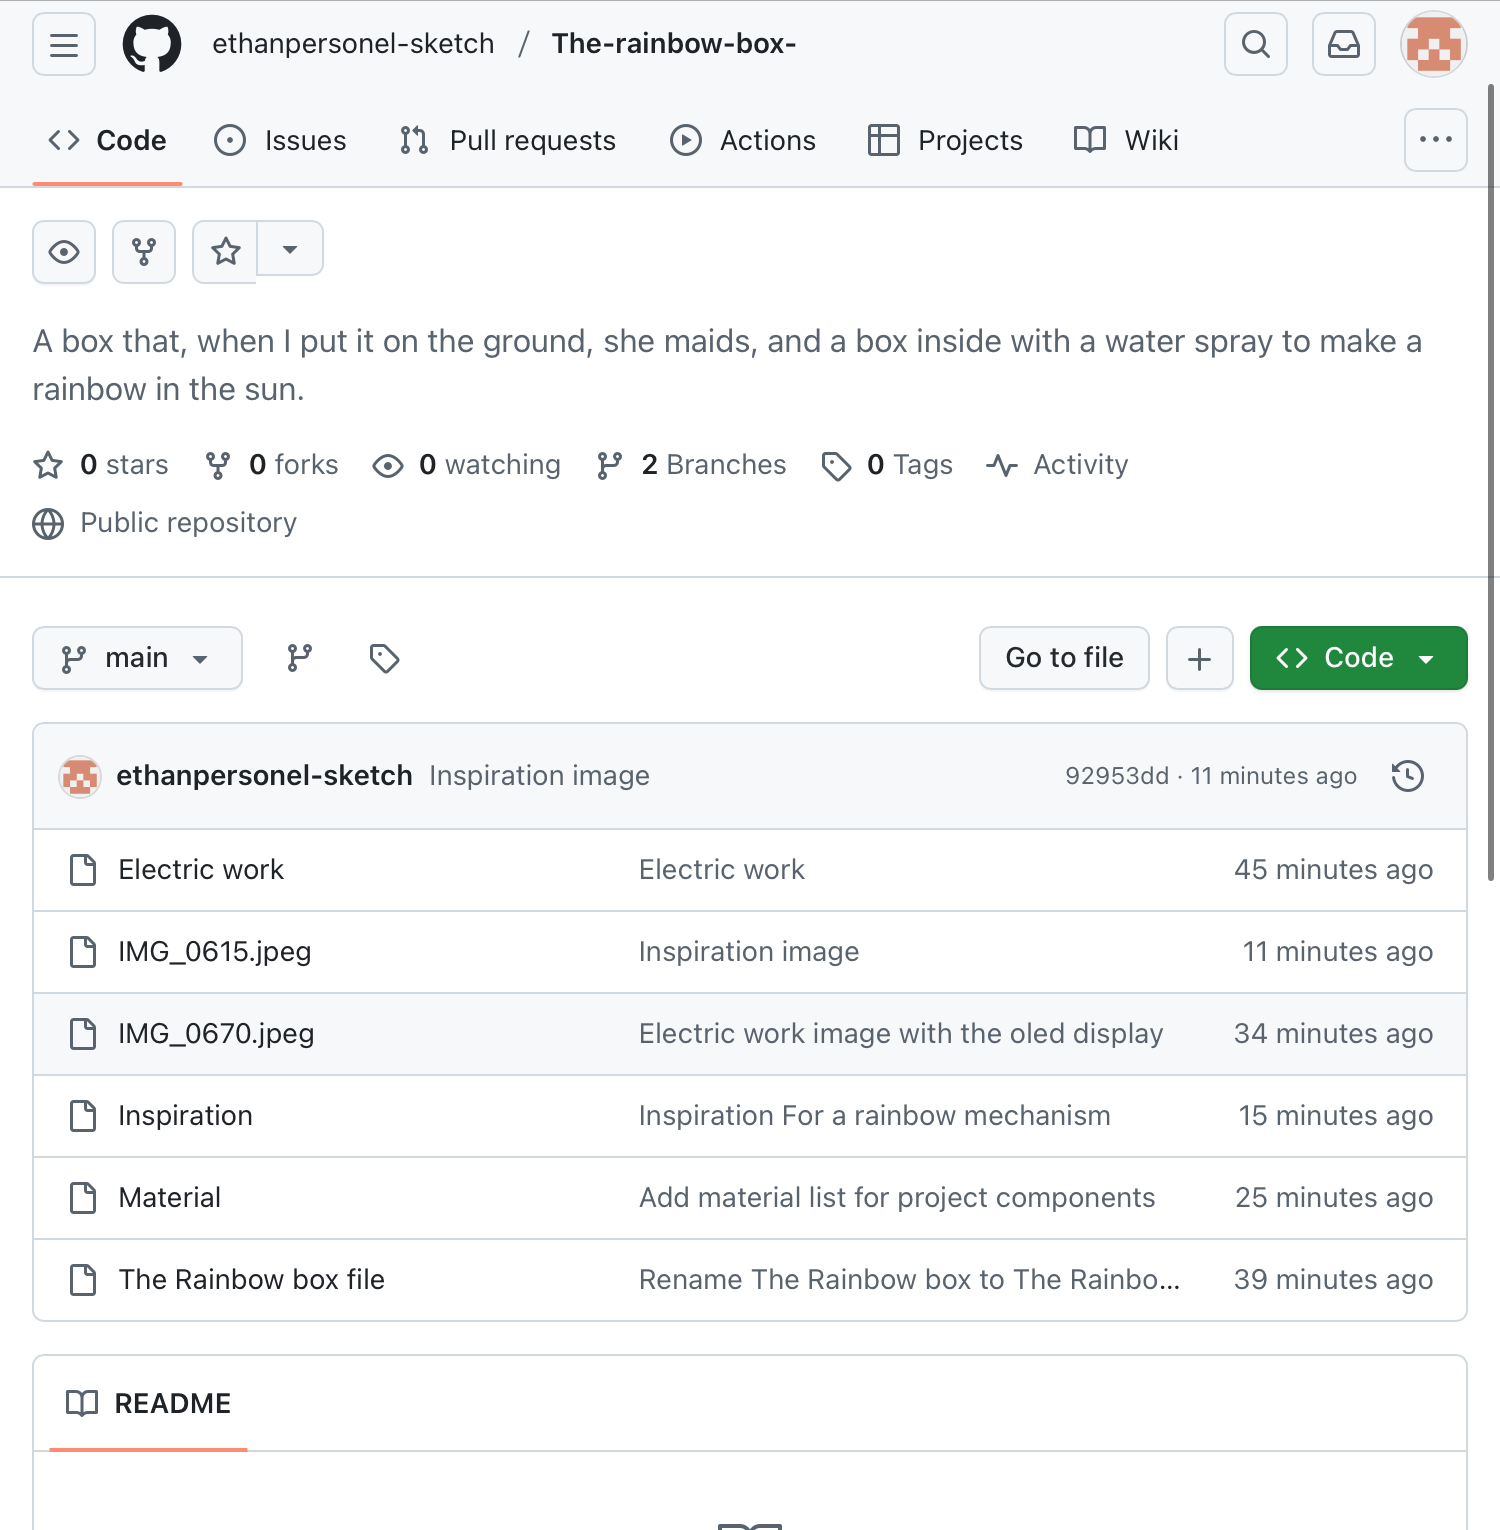This screenshot has width=1500, height=1530.
Task: Open the user profile avatar menu
Action: click(x=1433, y=45)
